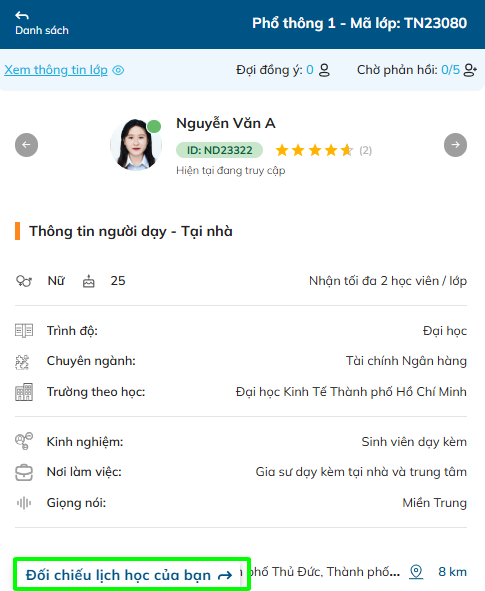Open Đối chiếu lịch học của bạn
Viewport: 485px width, 591px height.
click(x=129, y=575)
